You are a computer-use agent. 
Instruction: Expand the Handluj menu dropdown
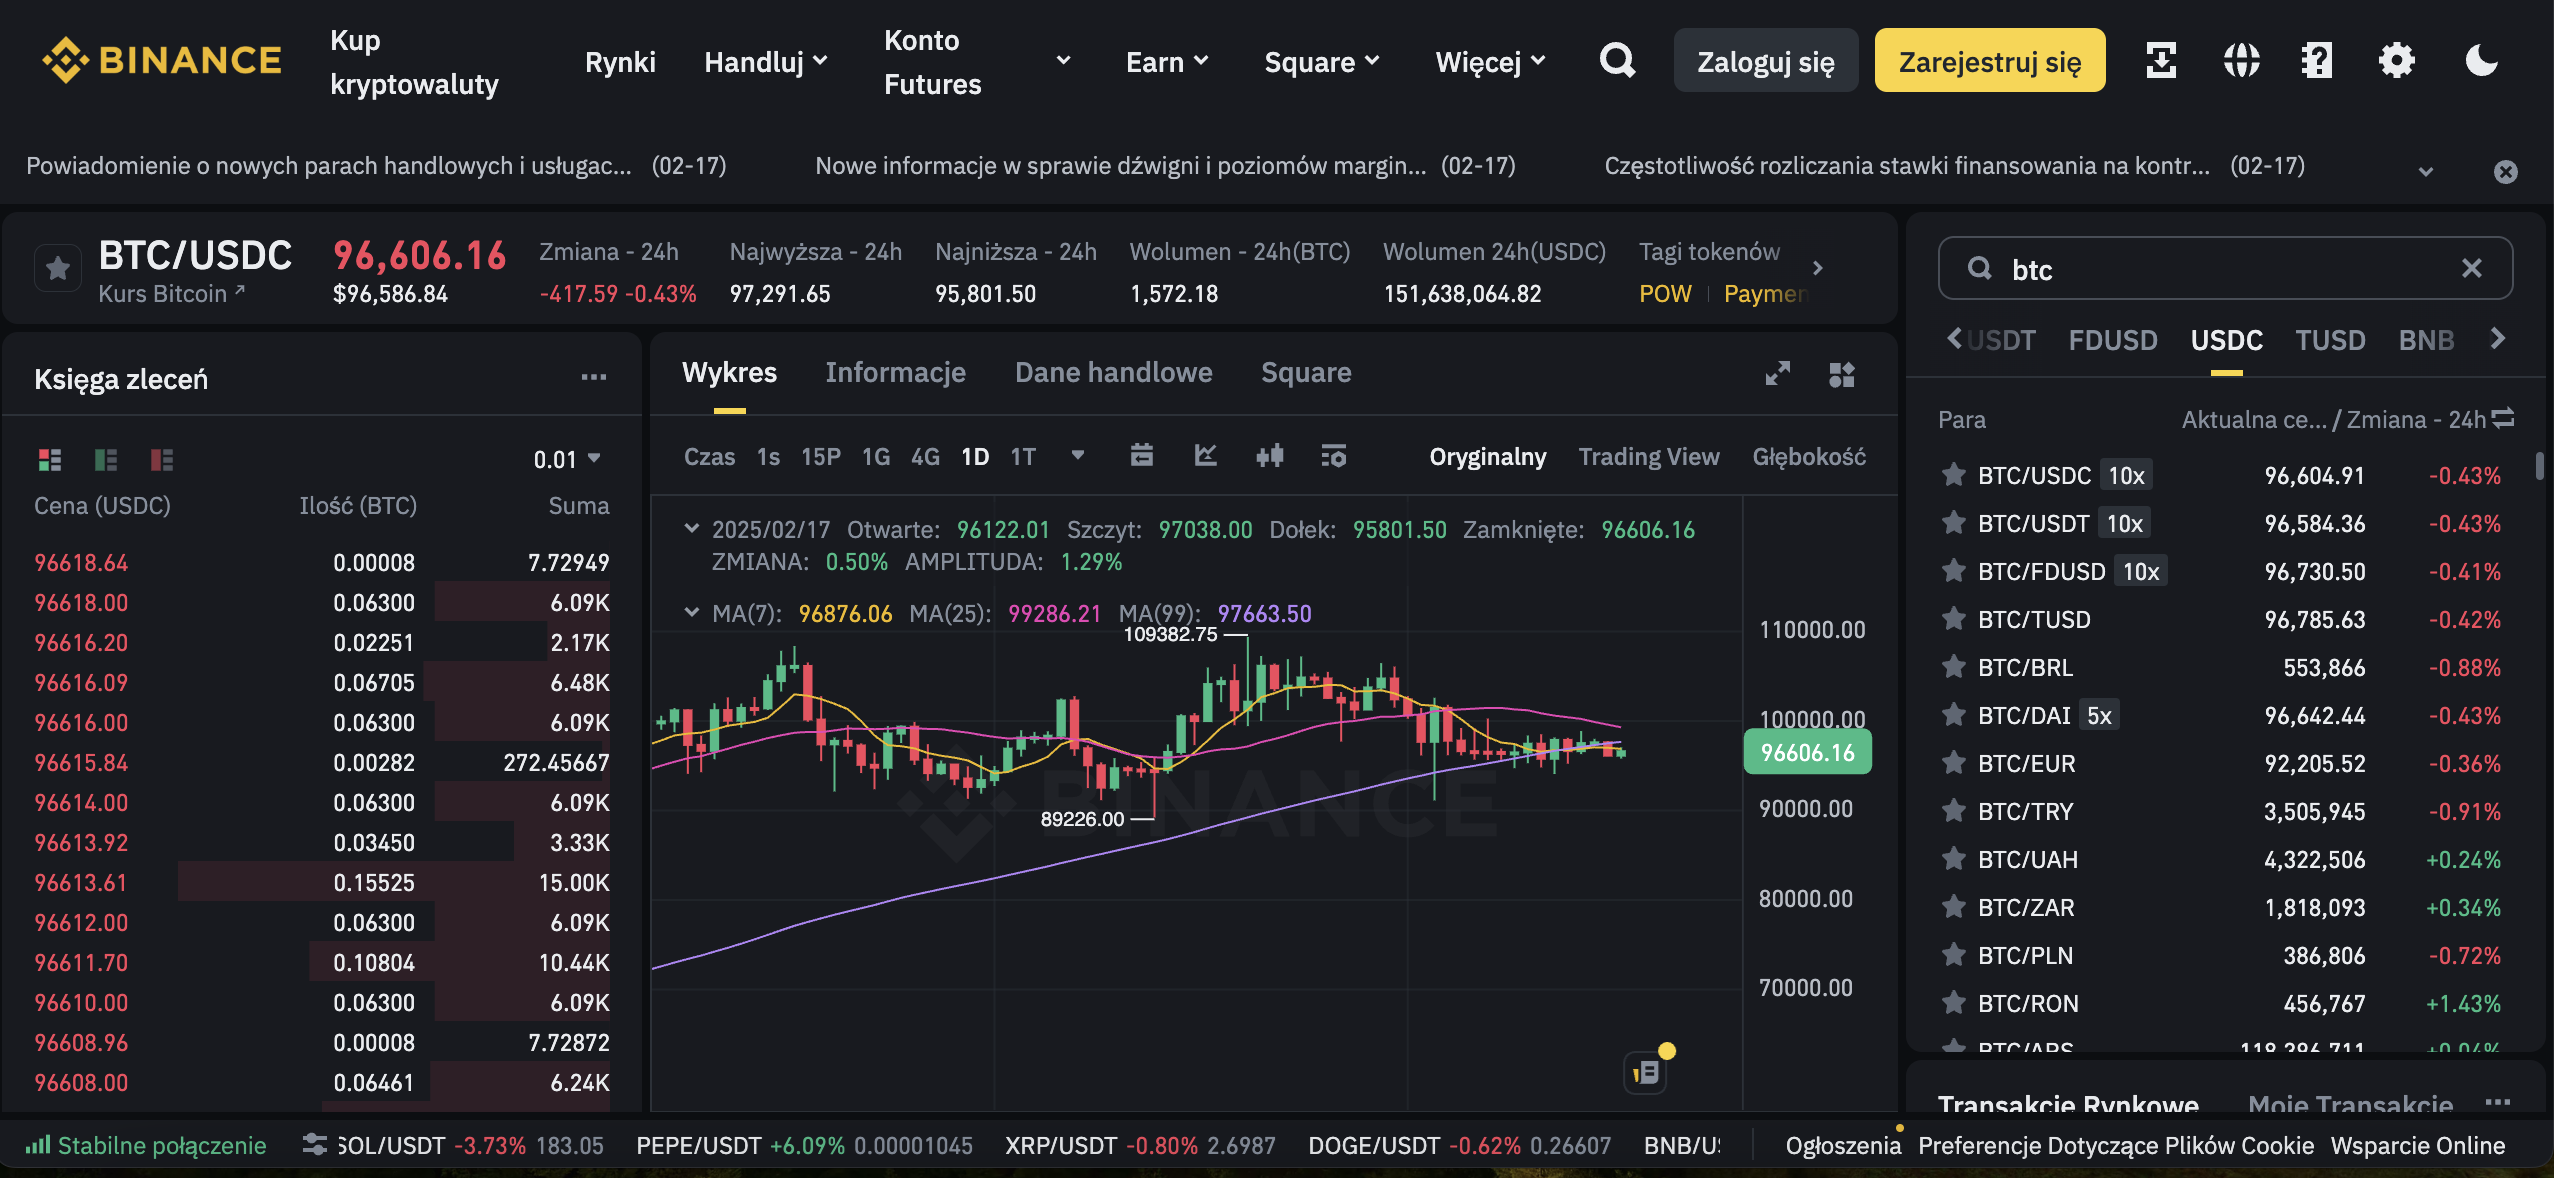[x=765, y=62]
